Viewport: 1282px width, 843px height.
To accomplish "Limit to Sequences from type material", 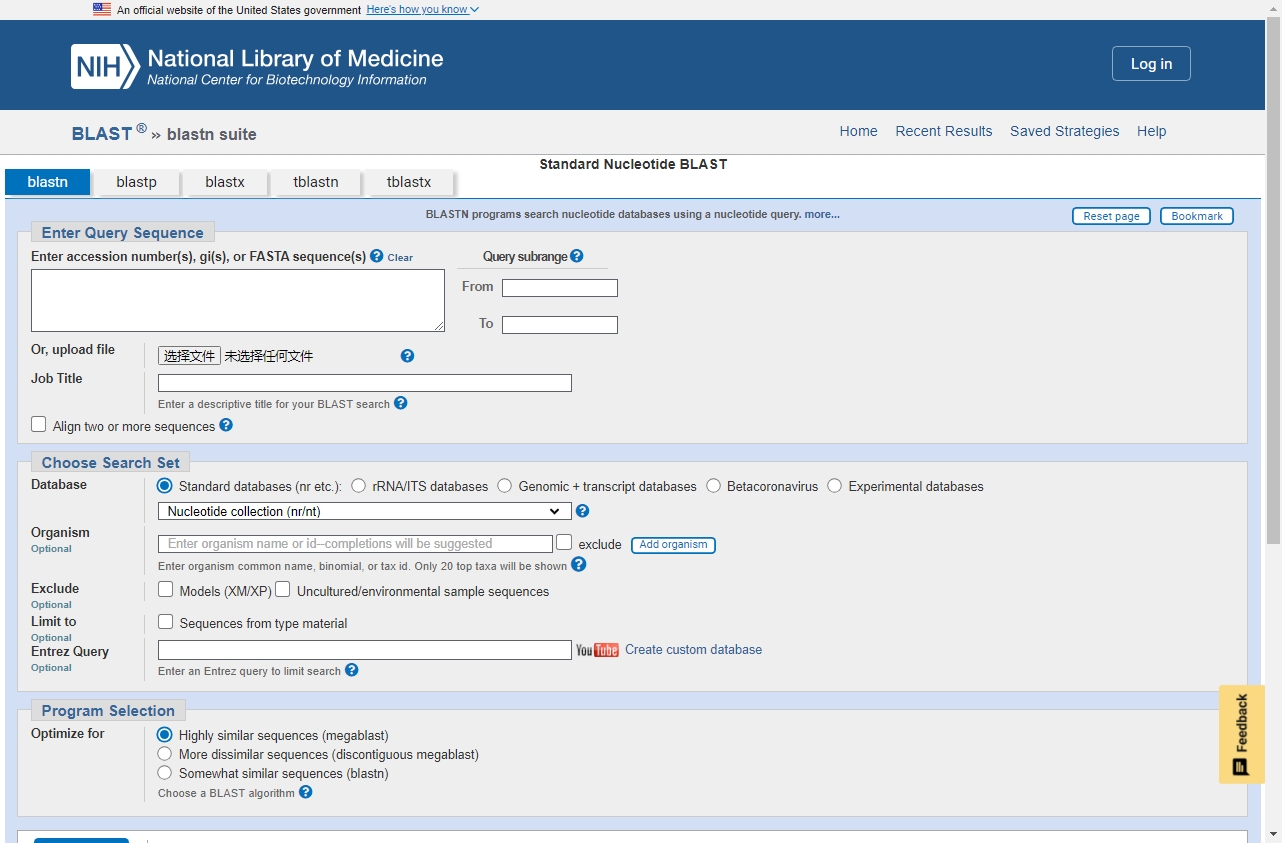I will point(166,622).
